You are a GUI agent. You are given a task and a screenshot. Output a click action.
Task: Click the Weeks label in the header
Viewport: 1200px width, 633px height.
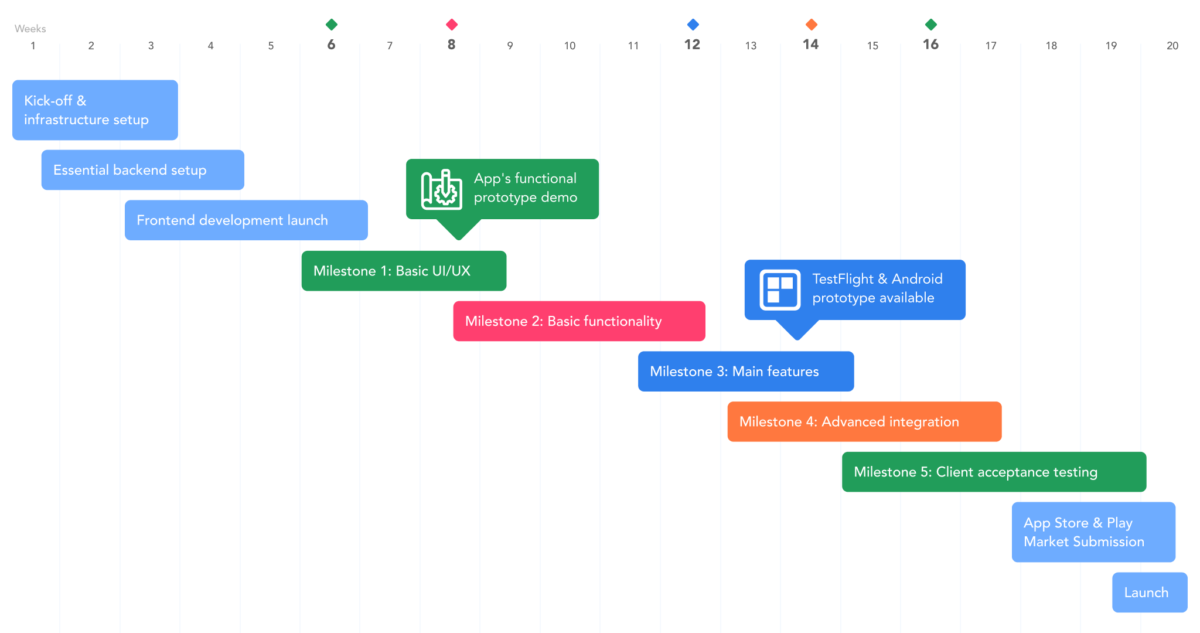30,29
